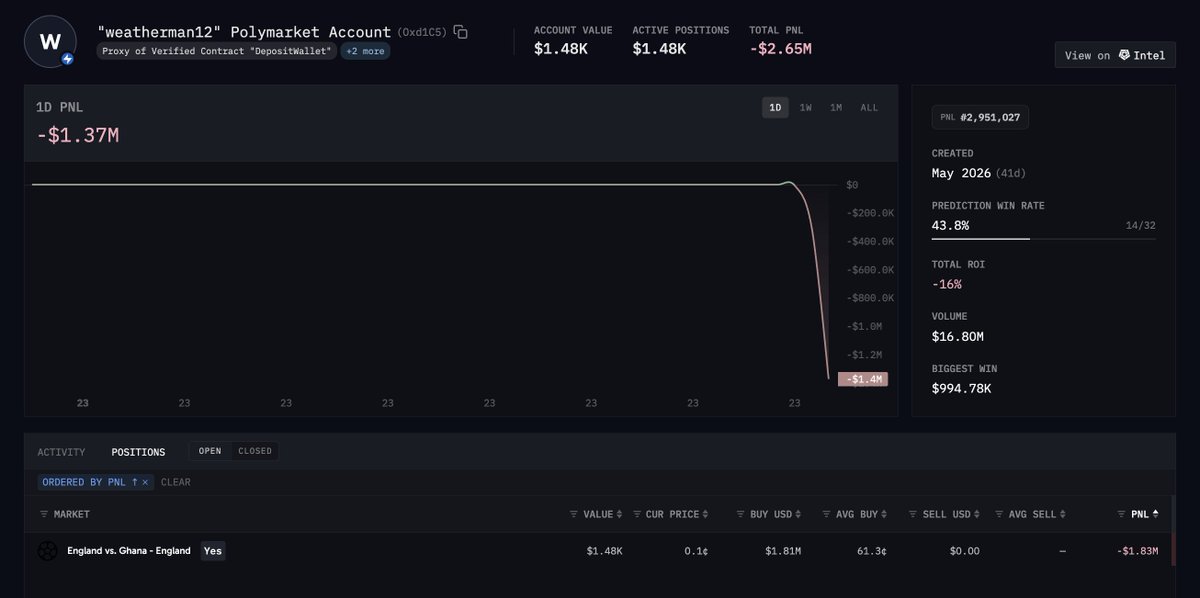Screen dimensions: 1200x598
Task: Click the AVG BUY cell 61.3¢
Action: tap(870, 551)
